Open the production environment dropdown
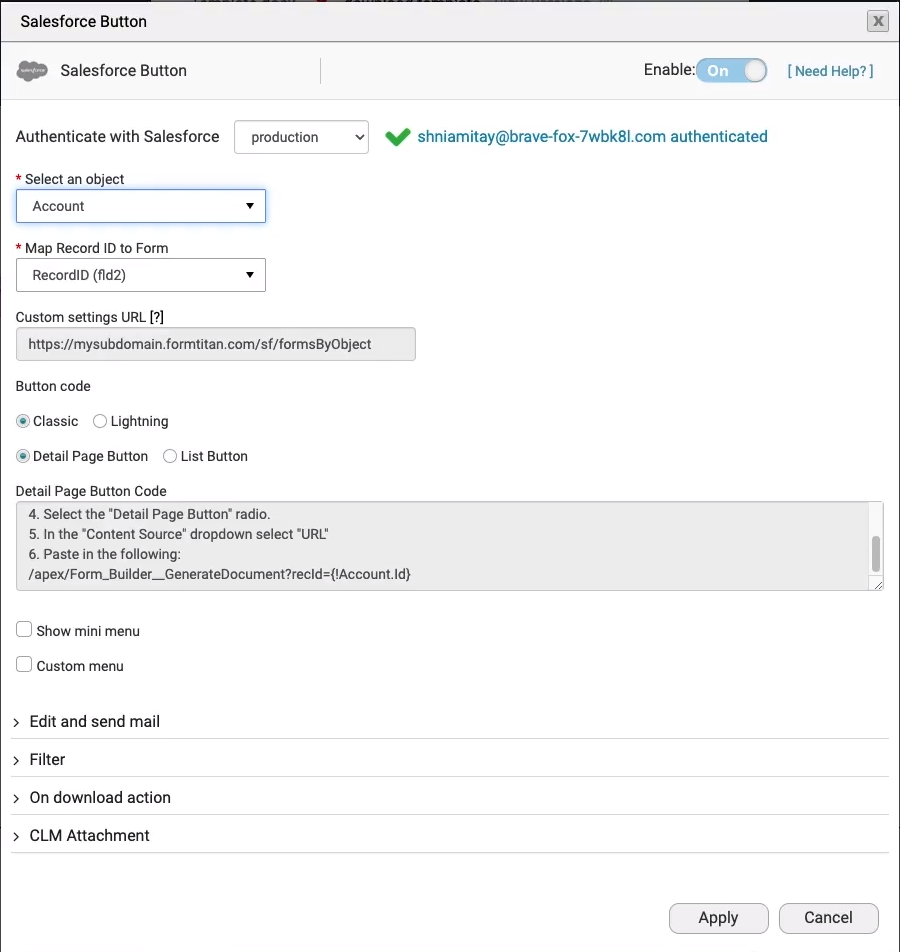900x952 pixels. (x=300, y=137)
